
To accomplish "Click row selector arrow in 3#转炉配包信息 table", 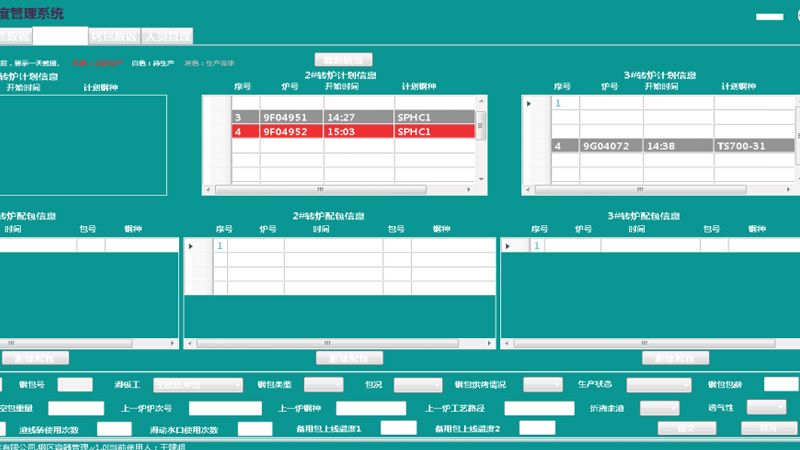I will (x=508, y=245).
